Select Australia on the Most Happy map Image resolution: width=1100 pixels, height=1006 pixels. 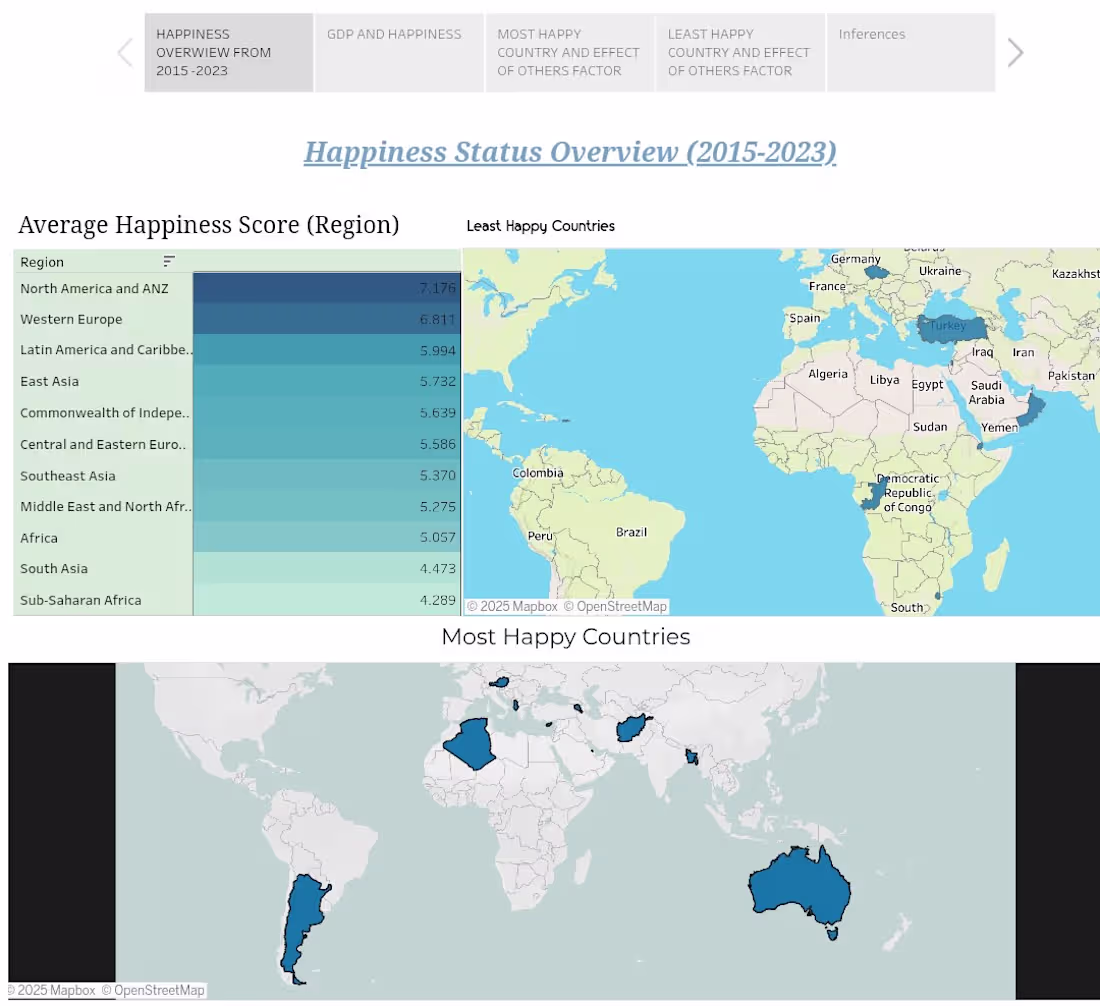pyautogui.click(x=798, y=885)
